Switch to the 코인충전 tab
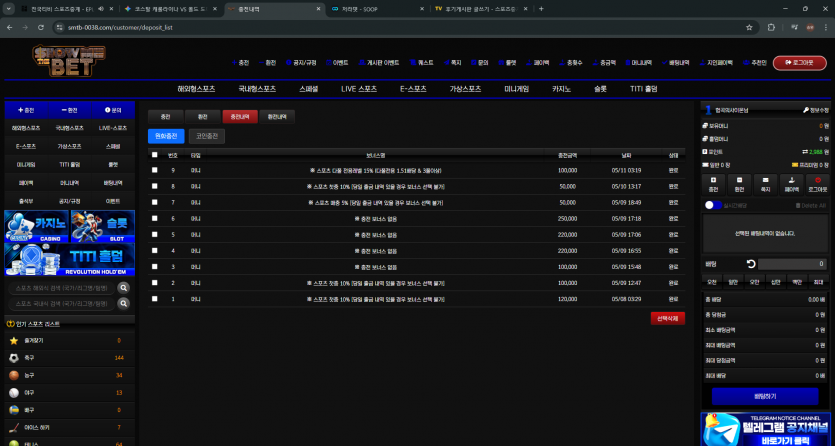This screenshot has height=446, width=835. pos(207,136)
